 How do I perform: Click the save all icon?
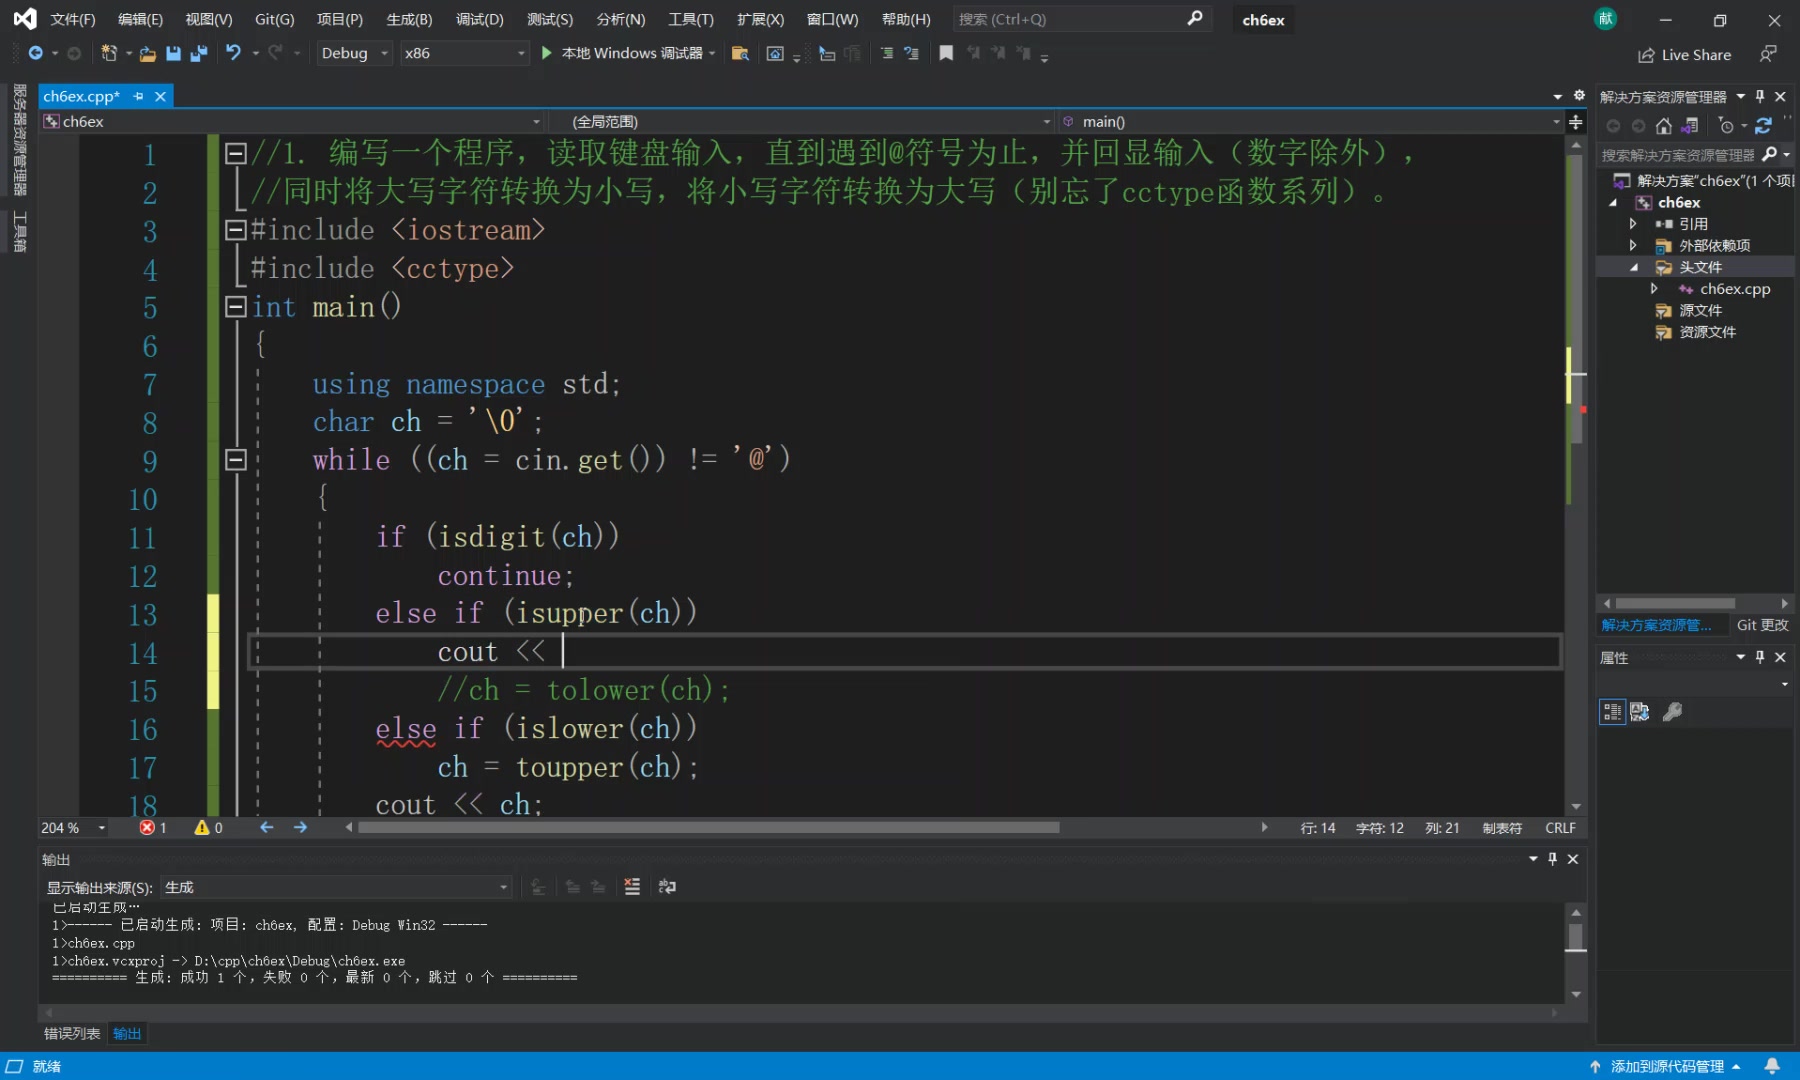(198, 53)
